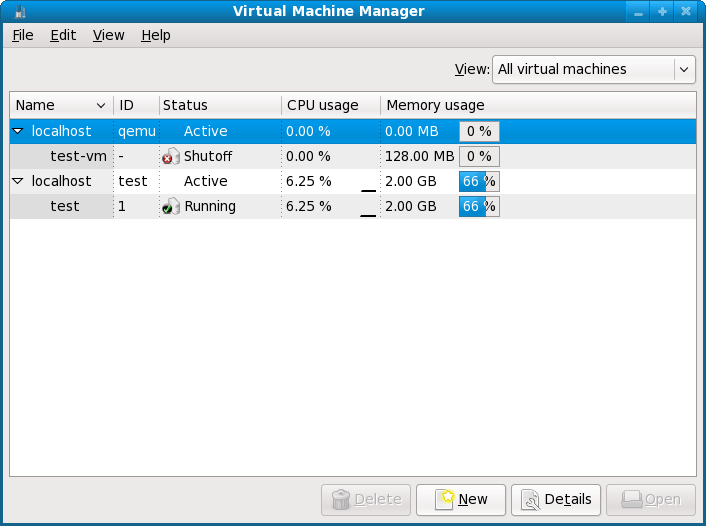This screenshot has height=526, width=706.
Task: Click the Memory usage column header
Action: pyautogui.click(x=435, y=105)
